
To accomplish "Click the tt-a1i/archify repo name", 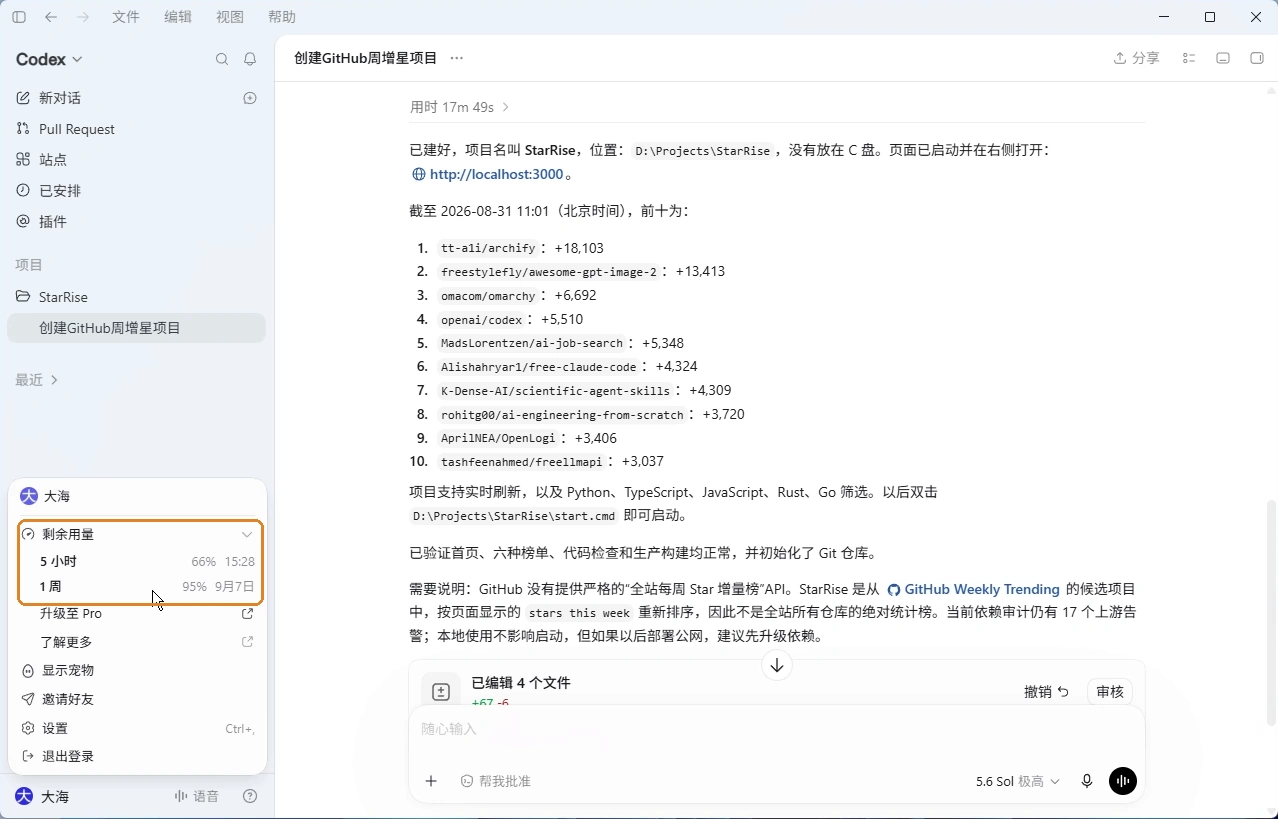I will pos(488,249).
